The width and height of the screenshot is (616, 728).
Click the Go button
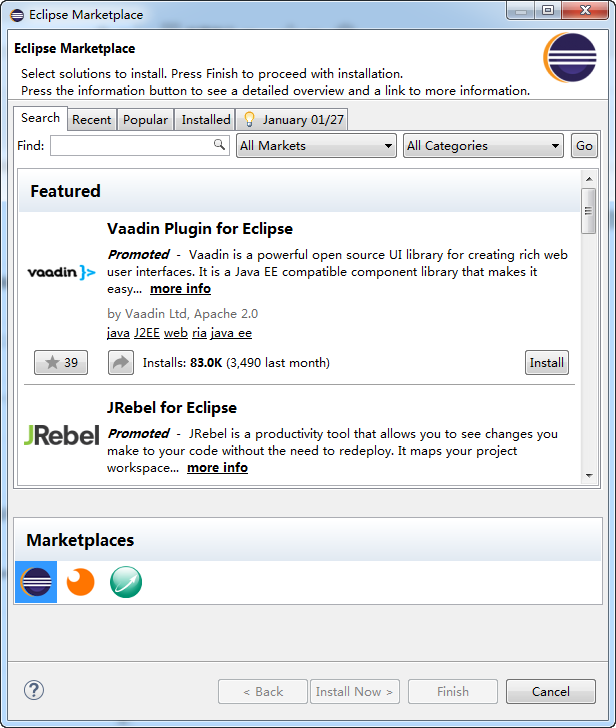point(584,146)
